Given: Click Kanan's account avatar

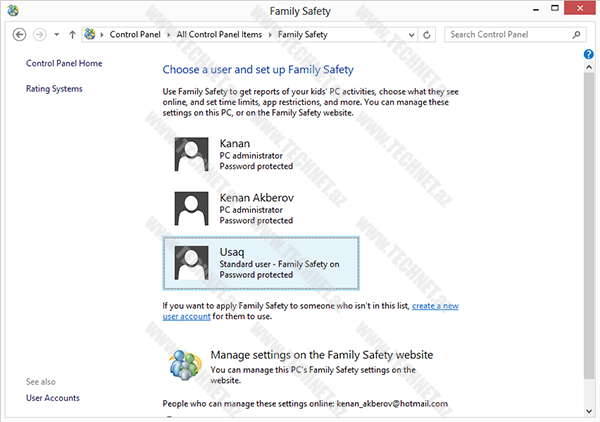Looking at the screenshot, I should click(x=192, y=154).
